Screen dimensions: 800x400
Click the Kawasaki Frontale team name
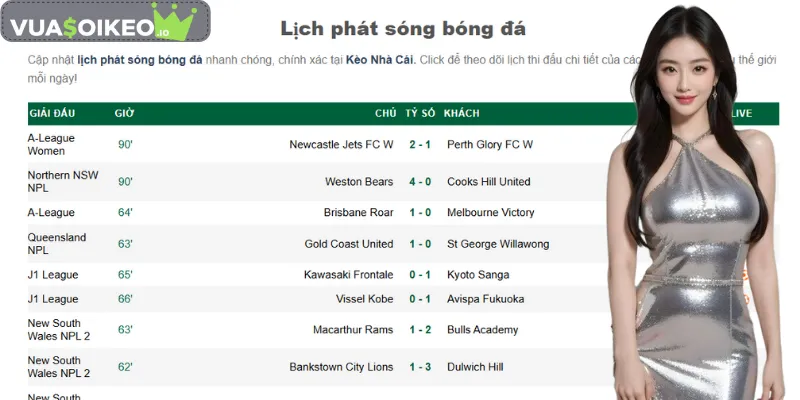click(x=348, y=275)
